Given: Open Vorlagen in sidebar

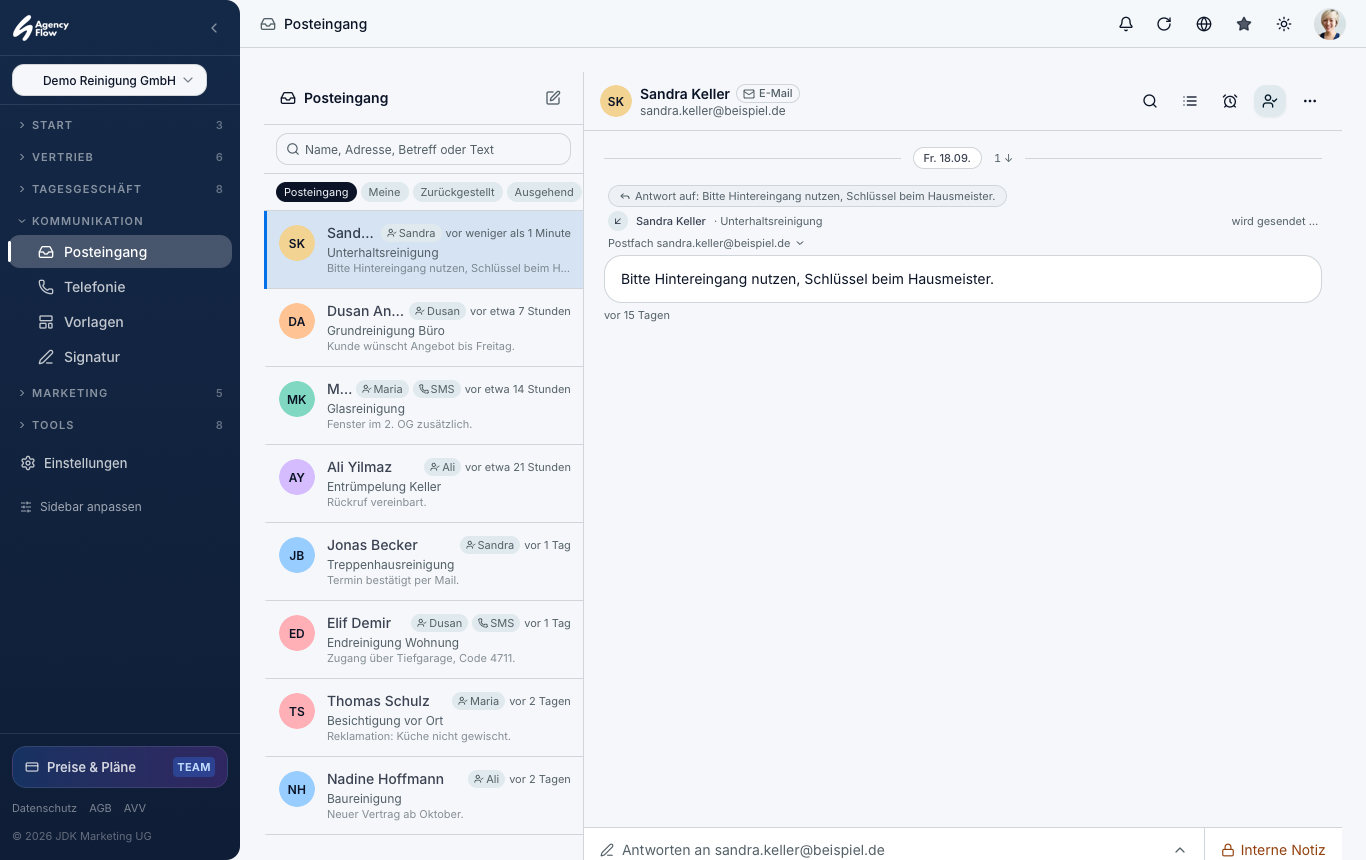Looking at the screenshot, I should coord(120,322).
